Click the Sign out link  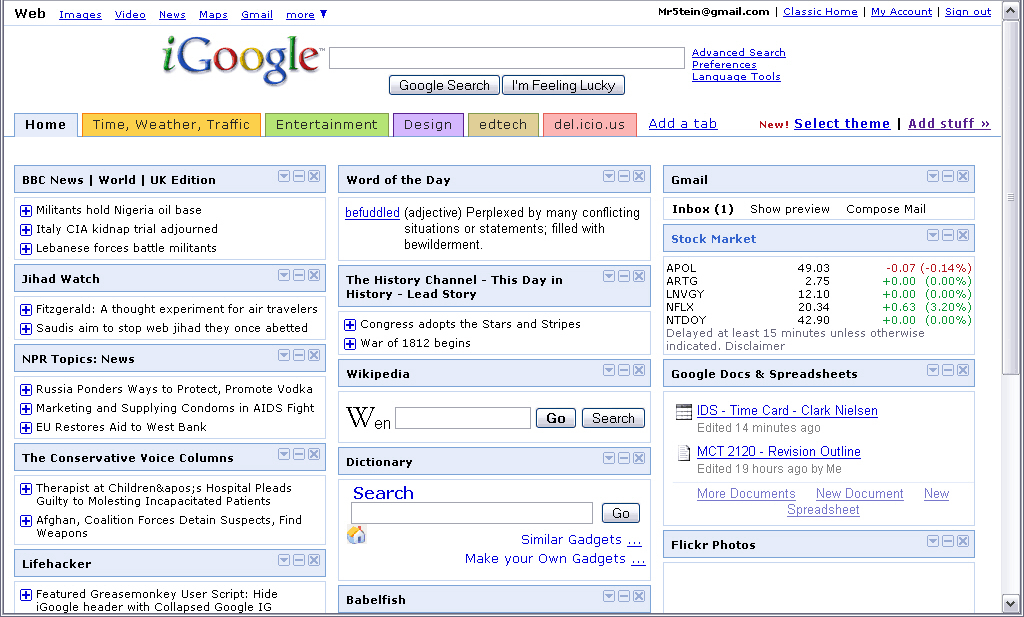pos(968,12)
